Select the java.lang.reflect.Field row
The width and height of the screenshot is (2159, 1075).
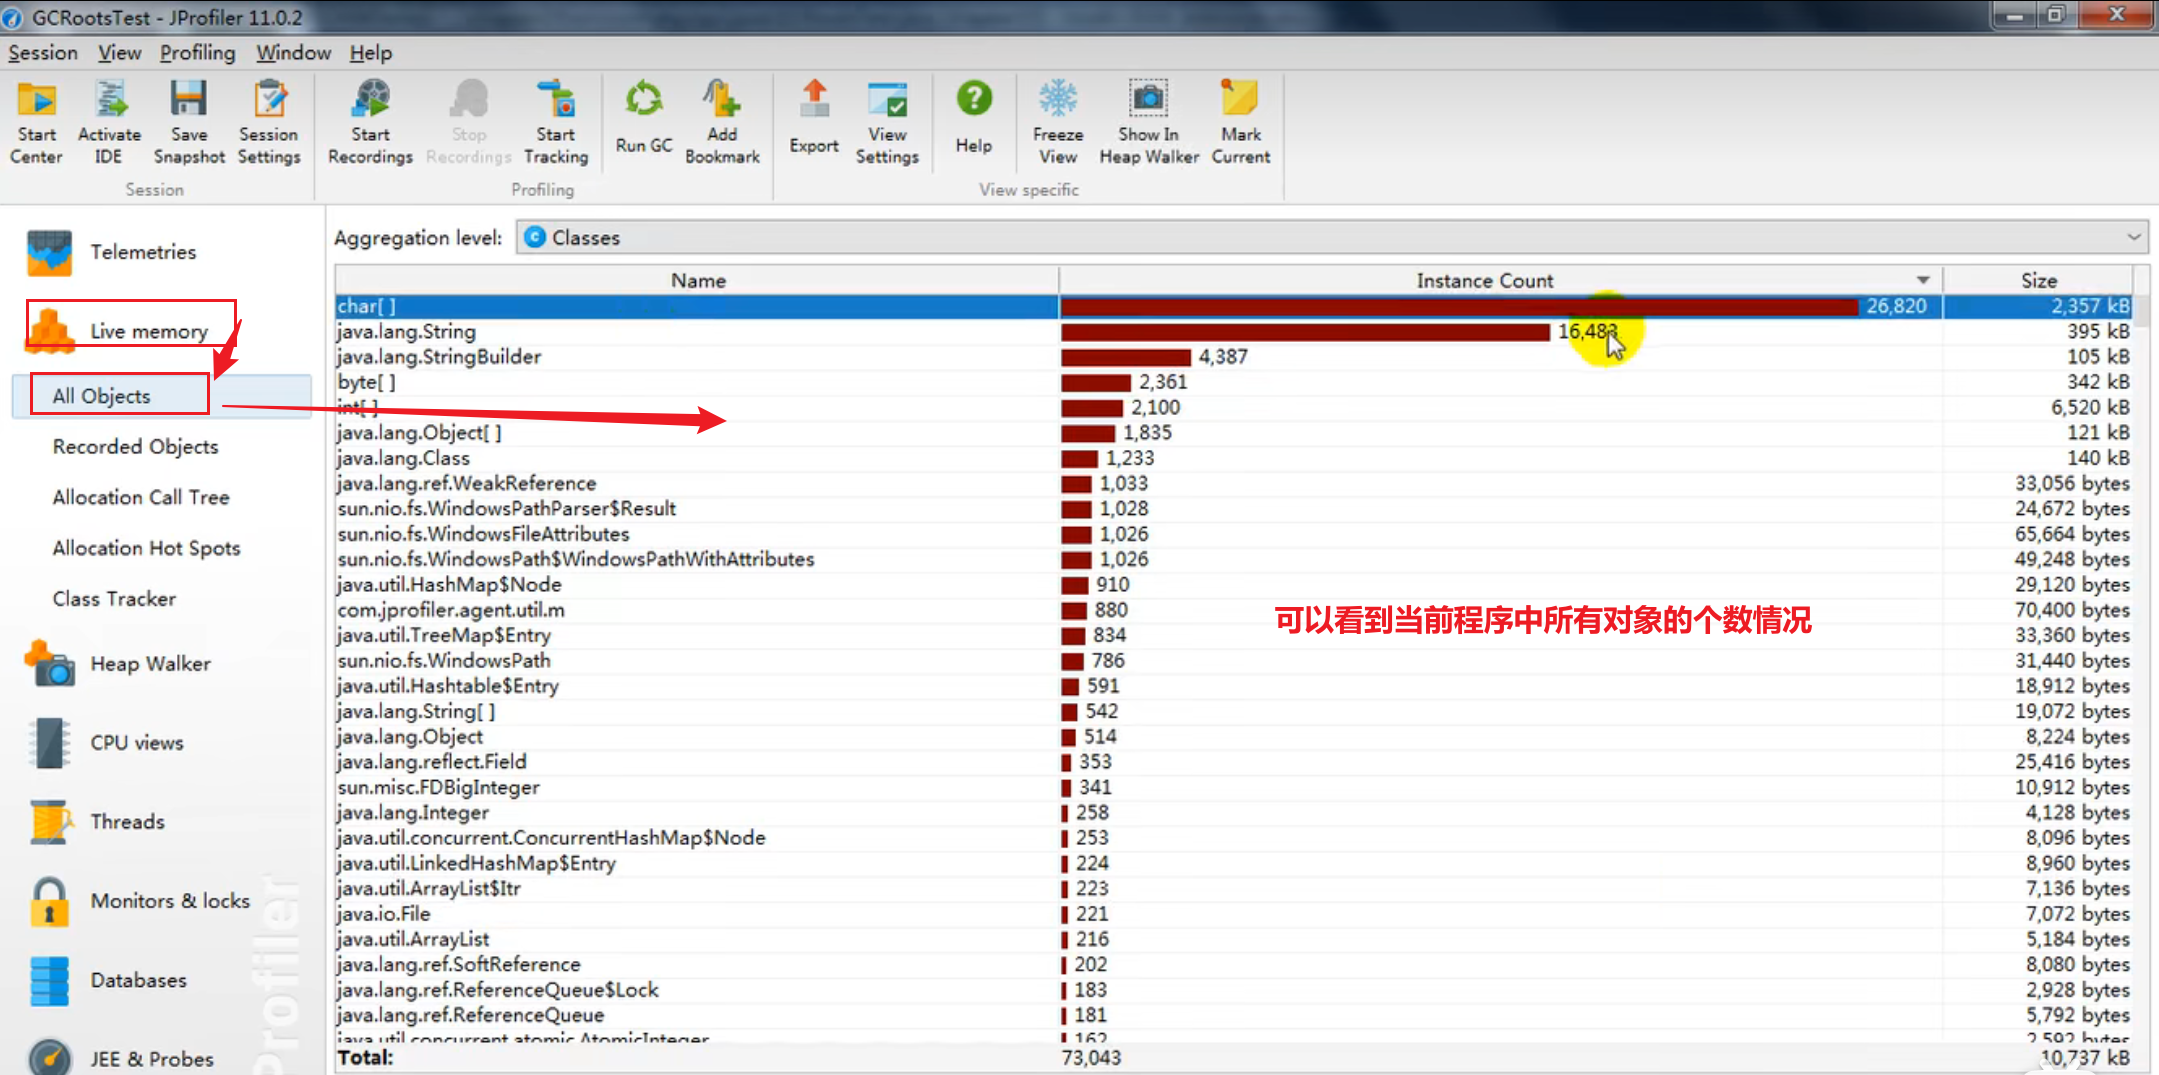tap(1233, 762)
